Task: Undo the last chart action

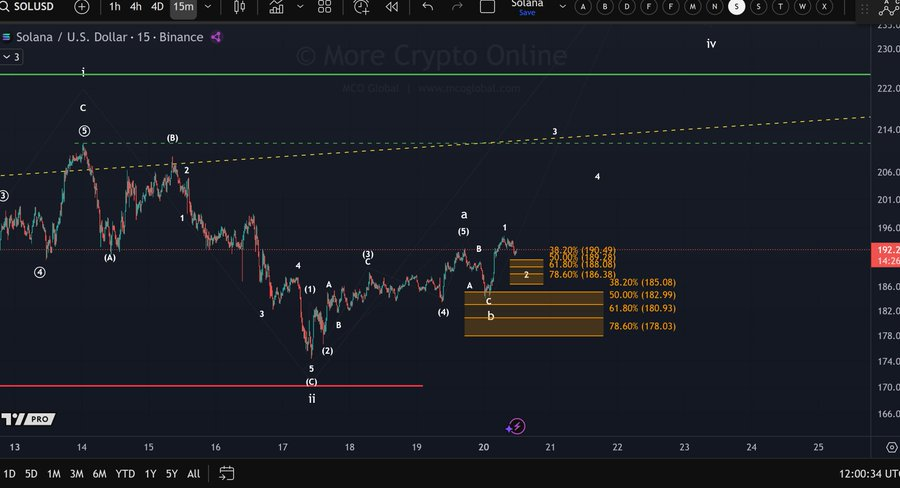Action: click(428, 7)
